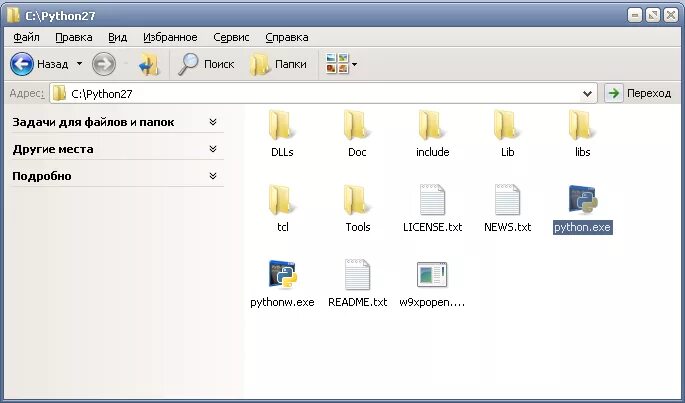Click the folder icon in address bar
The image size is (685, 403).
coord(59,93)
